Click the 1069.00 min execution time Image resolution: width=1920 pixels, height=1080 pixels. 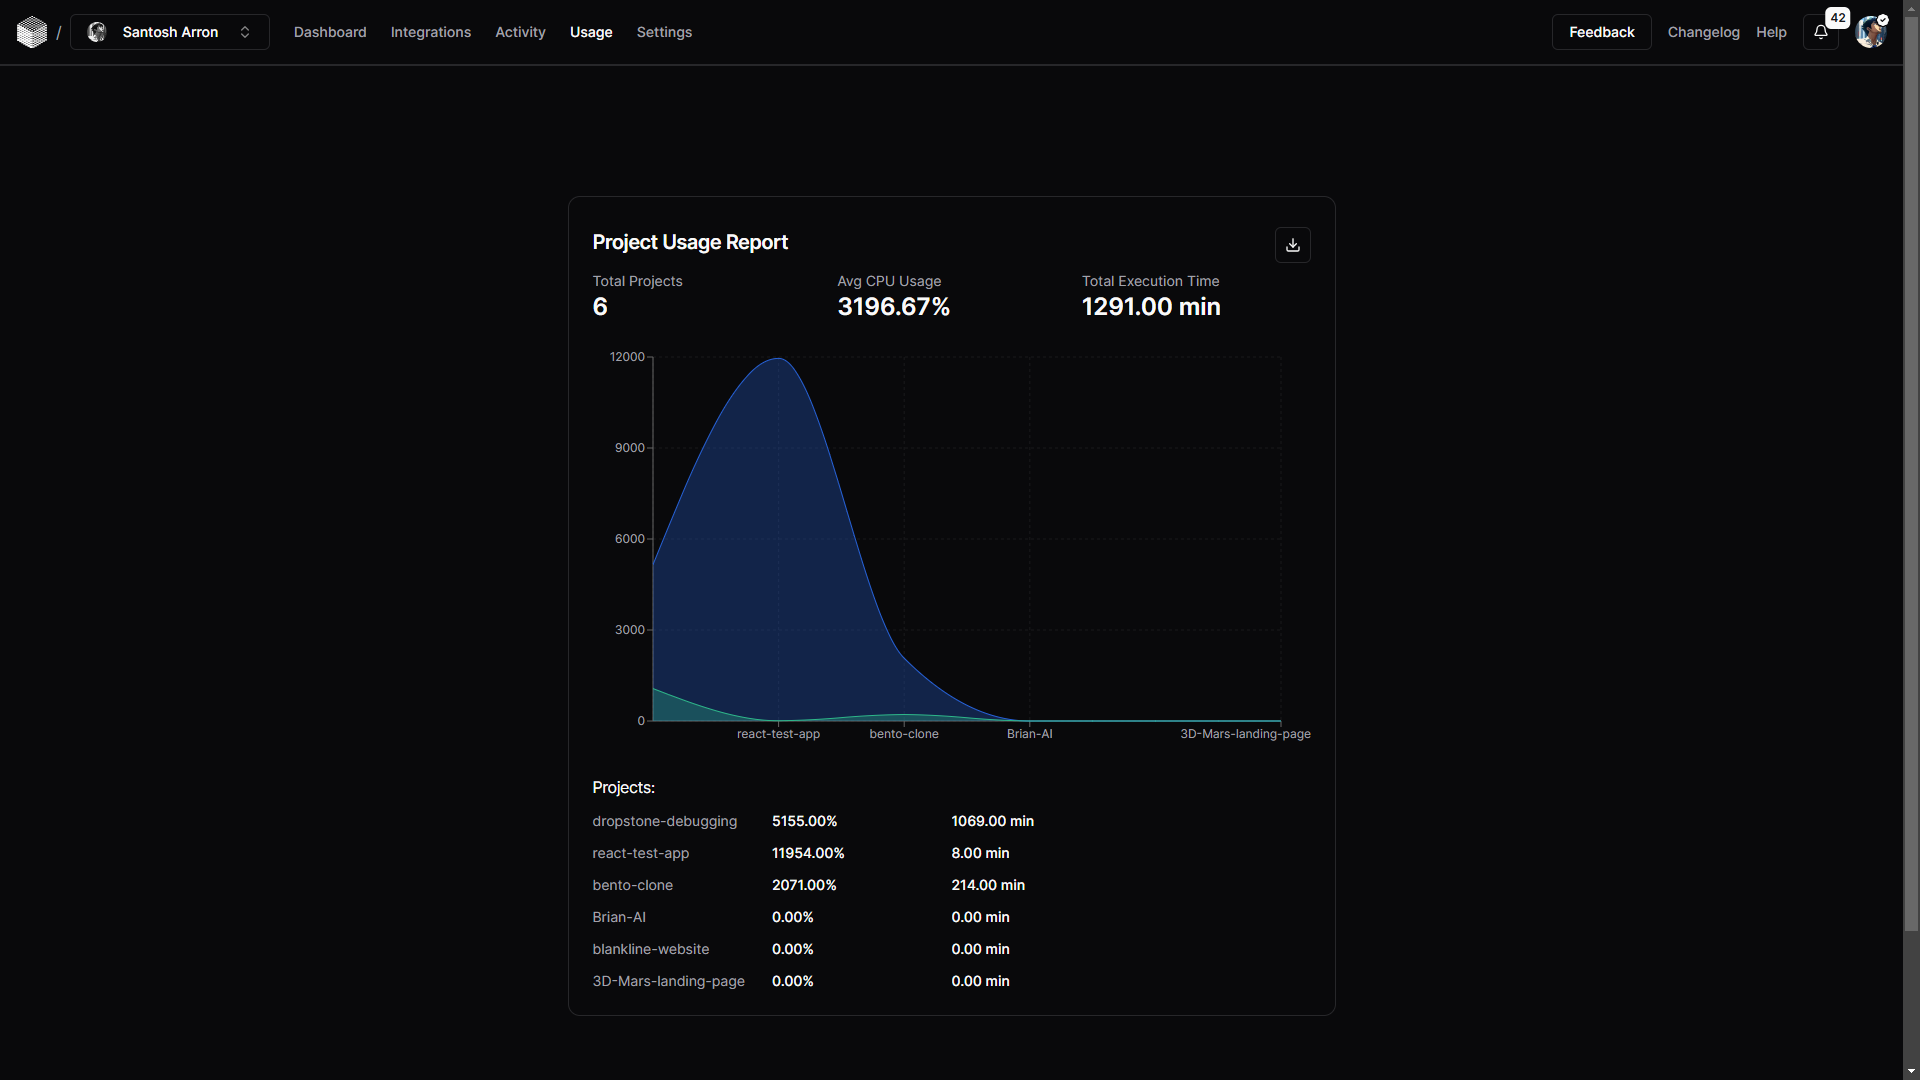click(992, 821)
